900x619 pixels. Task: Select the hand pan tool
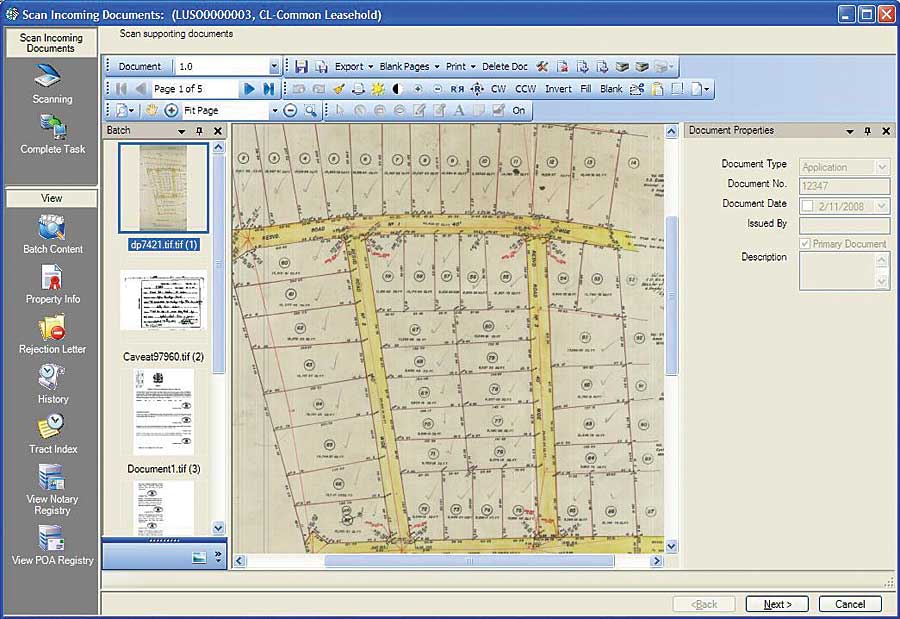click(152, 110)
